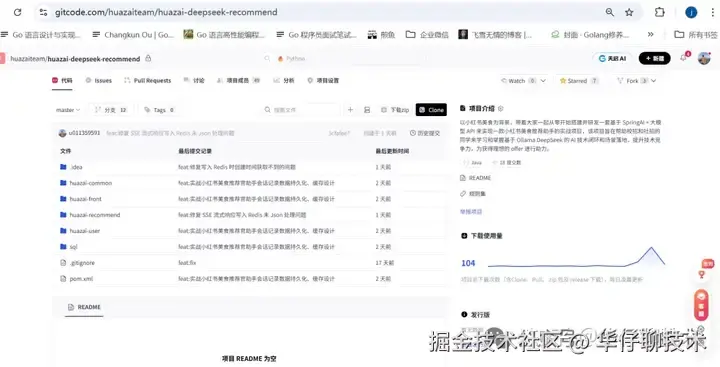Click the file search input field
This screenshot has width=720, height=367.
301,110
